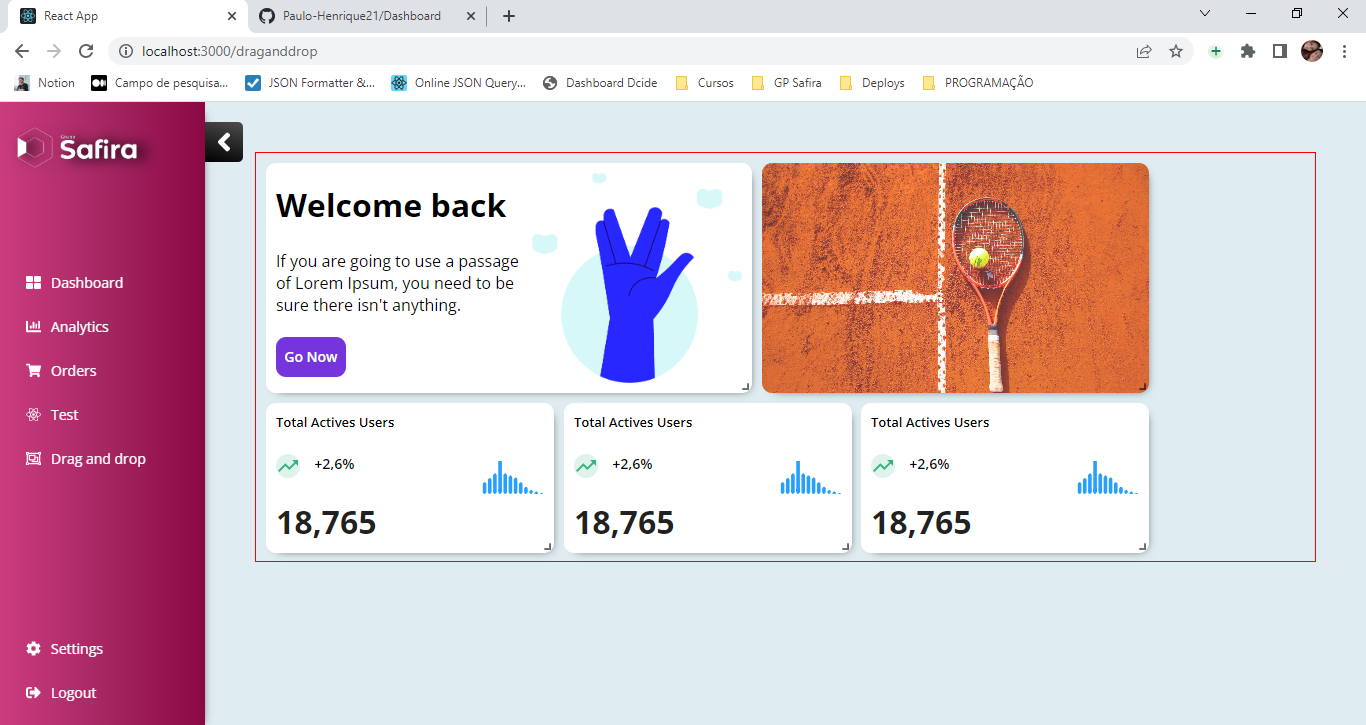Click the resize handle of the tennis image card
Image resolution: width=1366 pixels, height=725 pixels.
[1142, 386]
